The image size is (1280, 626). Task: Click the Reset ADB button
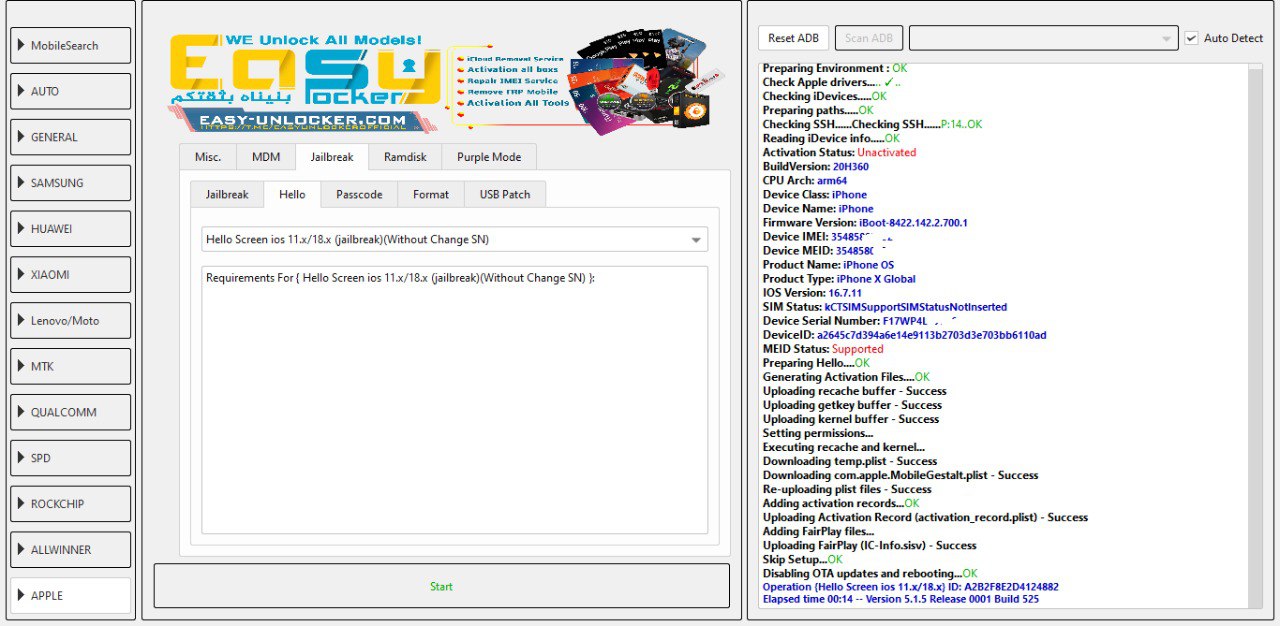coord(794,38)
